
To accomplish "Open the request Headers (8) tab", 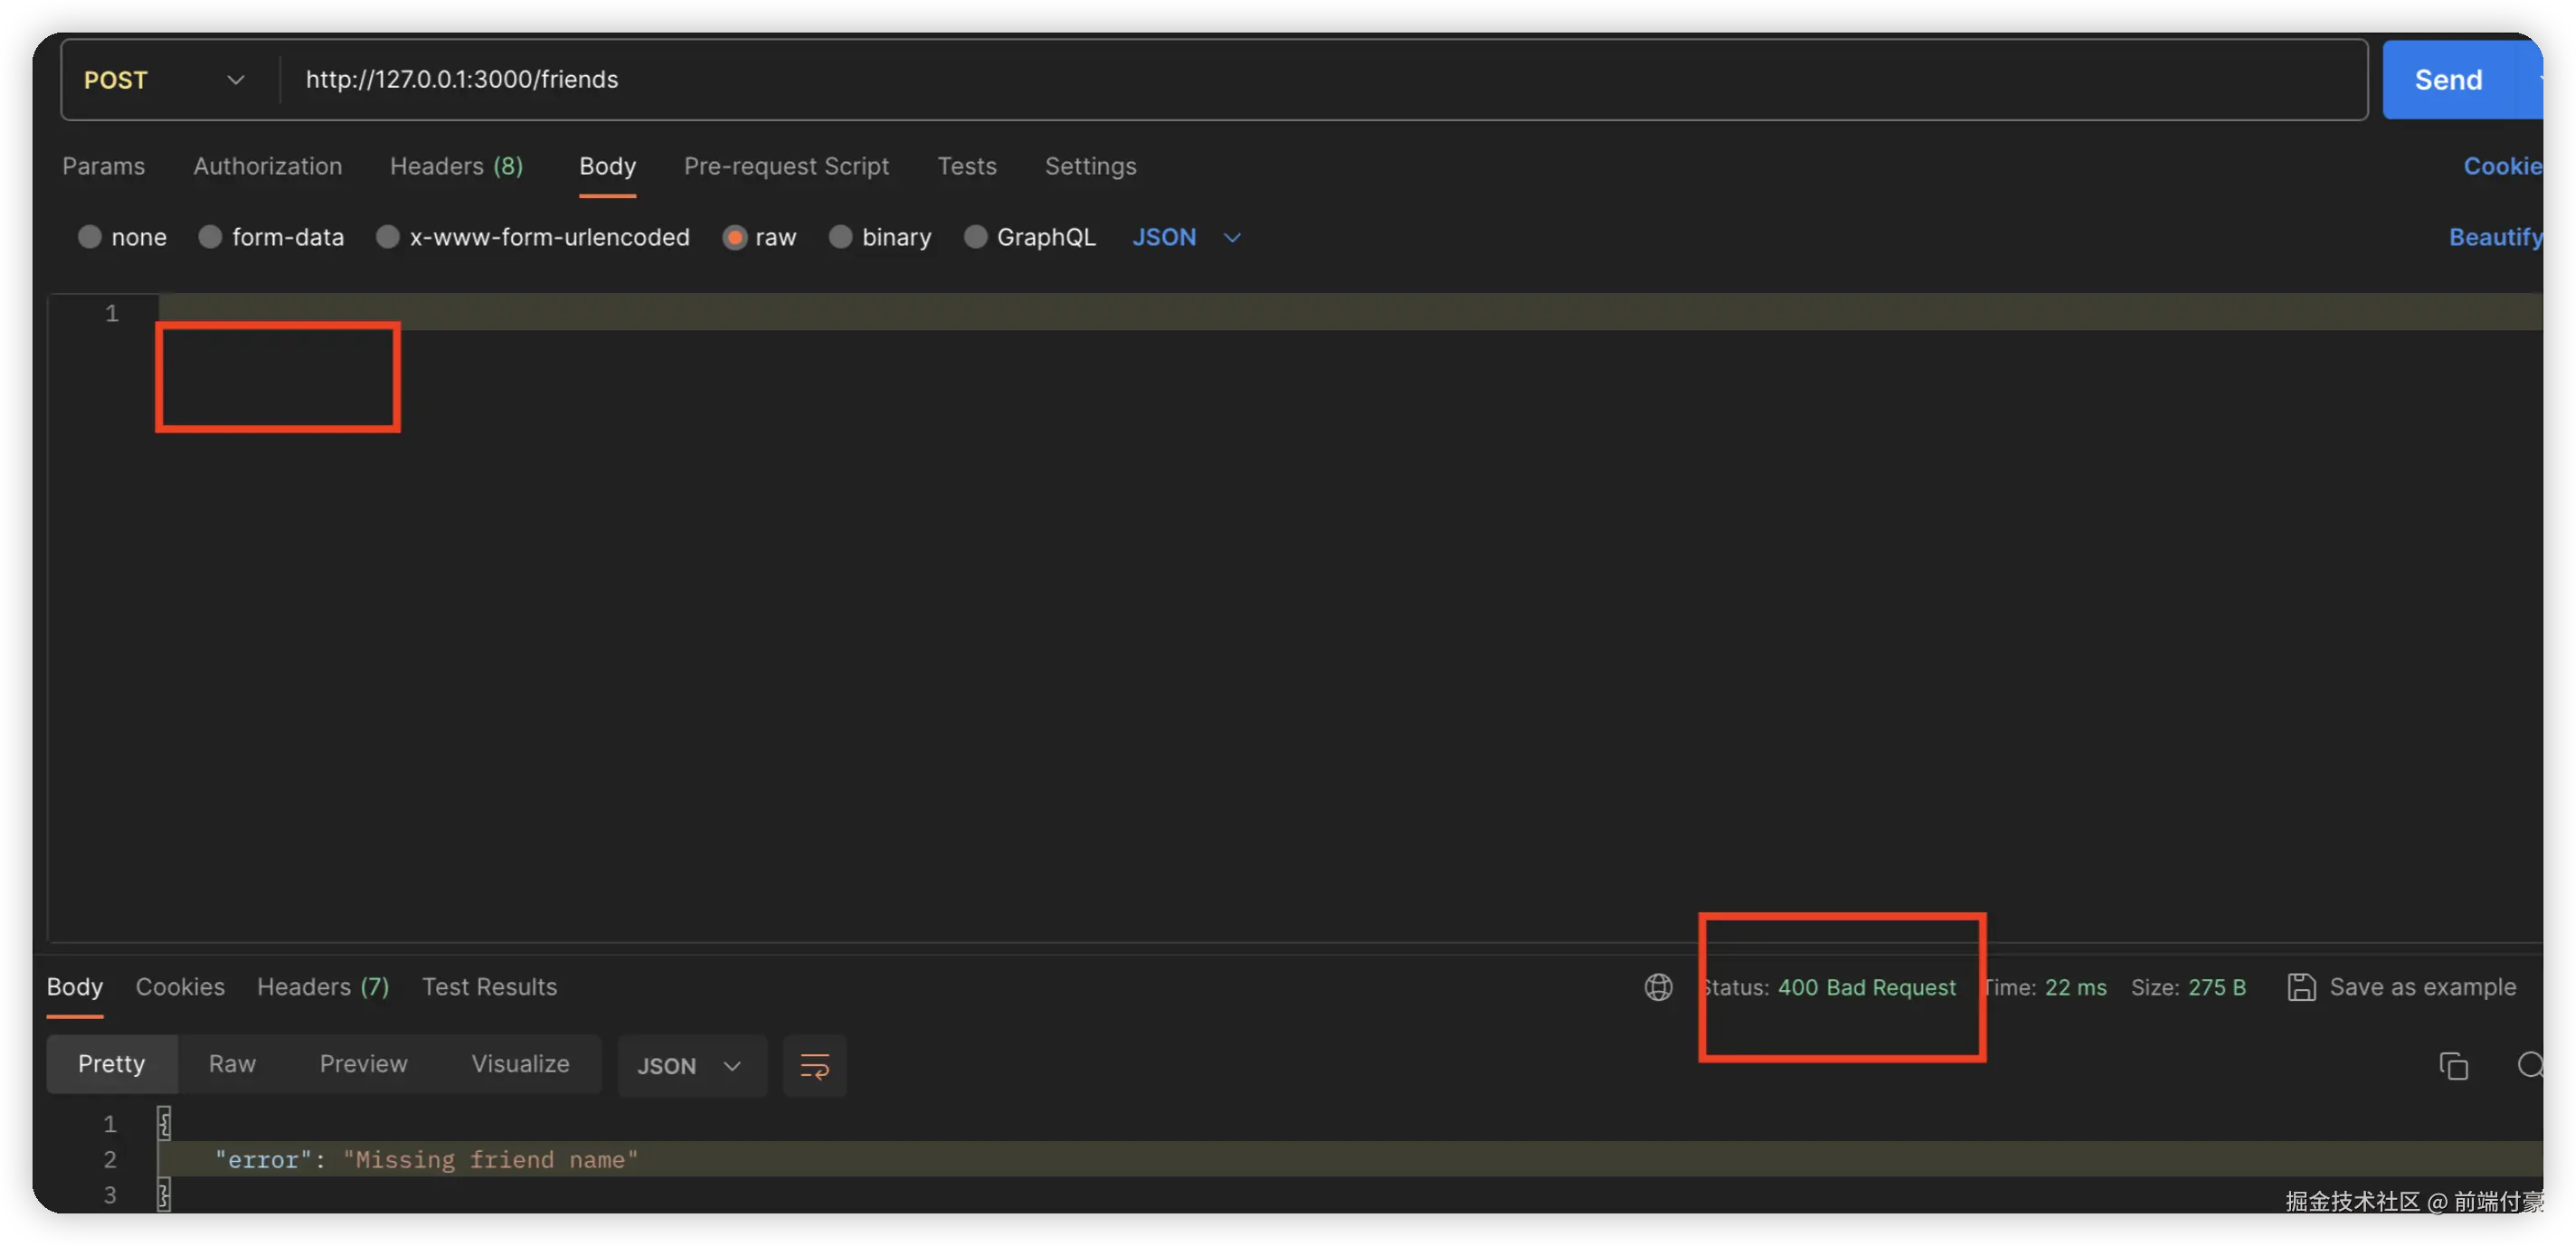I will click(456, 166).
